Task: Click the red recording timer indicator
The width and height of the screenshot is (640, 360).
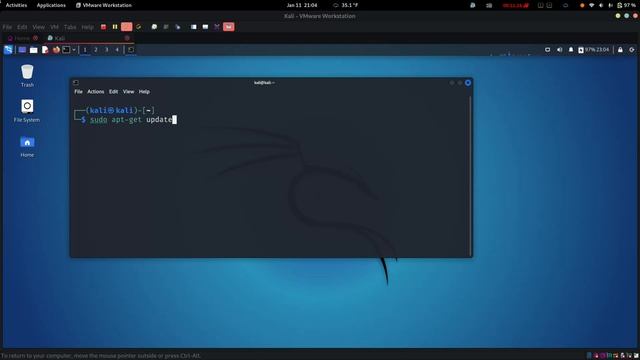Action: click(x=516, y=5)
